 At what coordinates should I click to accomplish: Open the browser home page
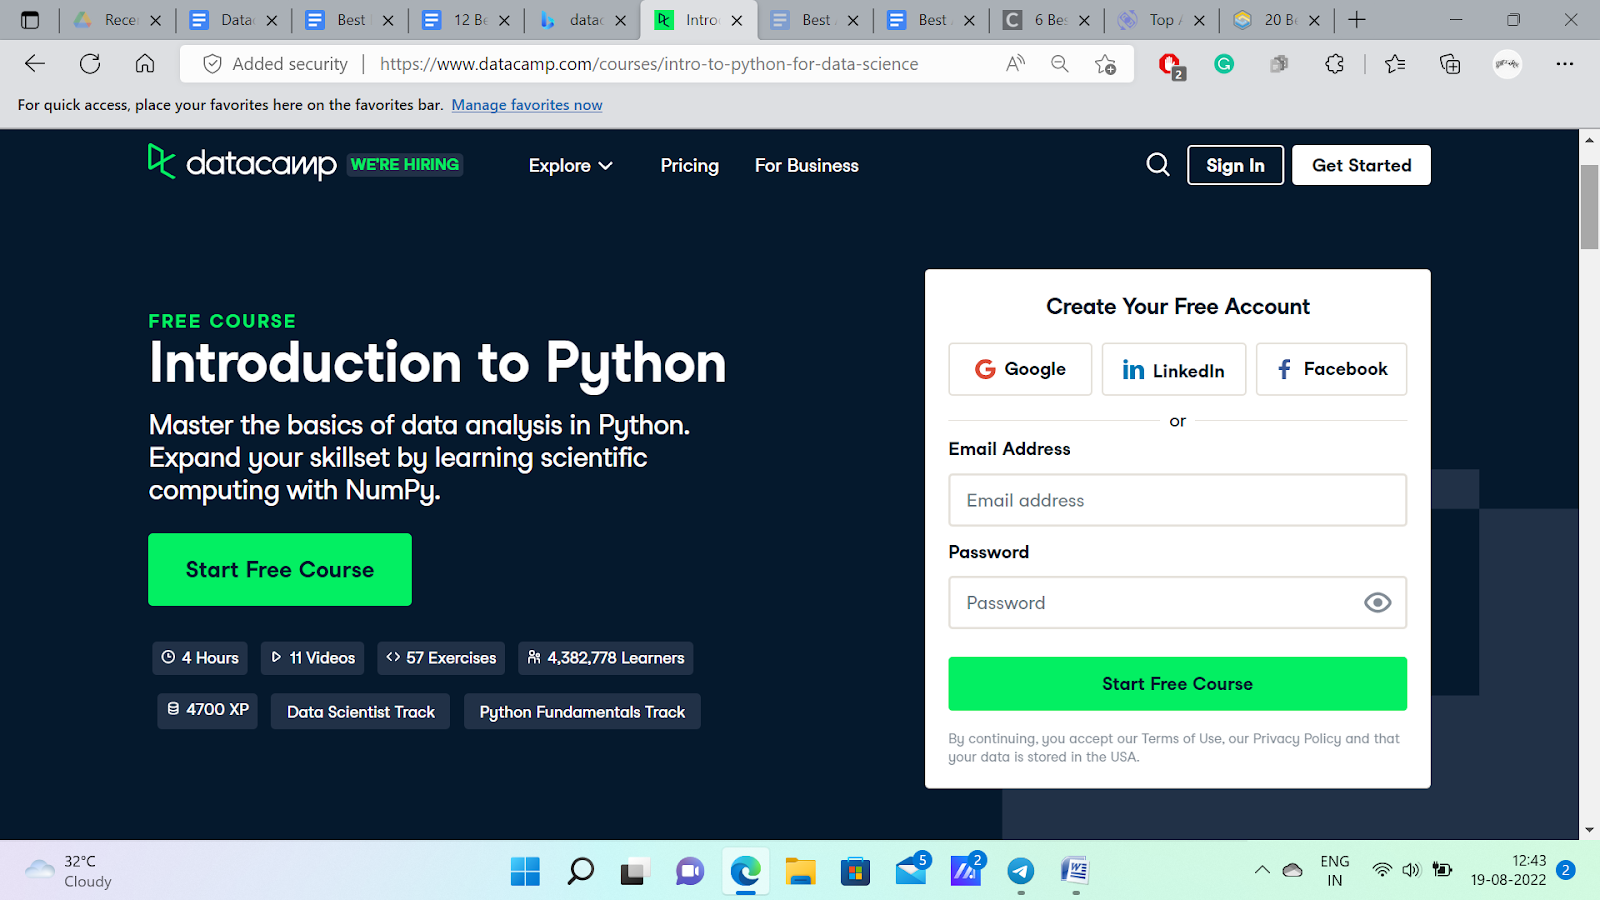coord(145,64)
